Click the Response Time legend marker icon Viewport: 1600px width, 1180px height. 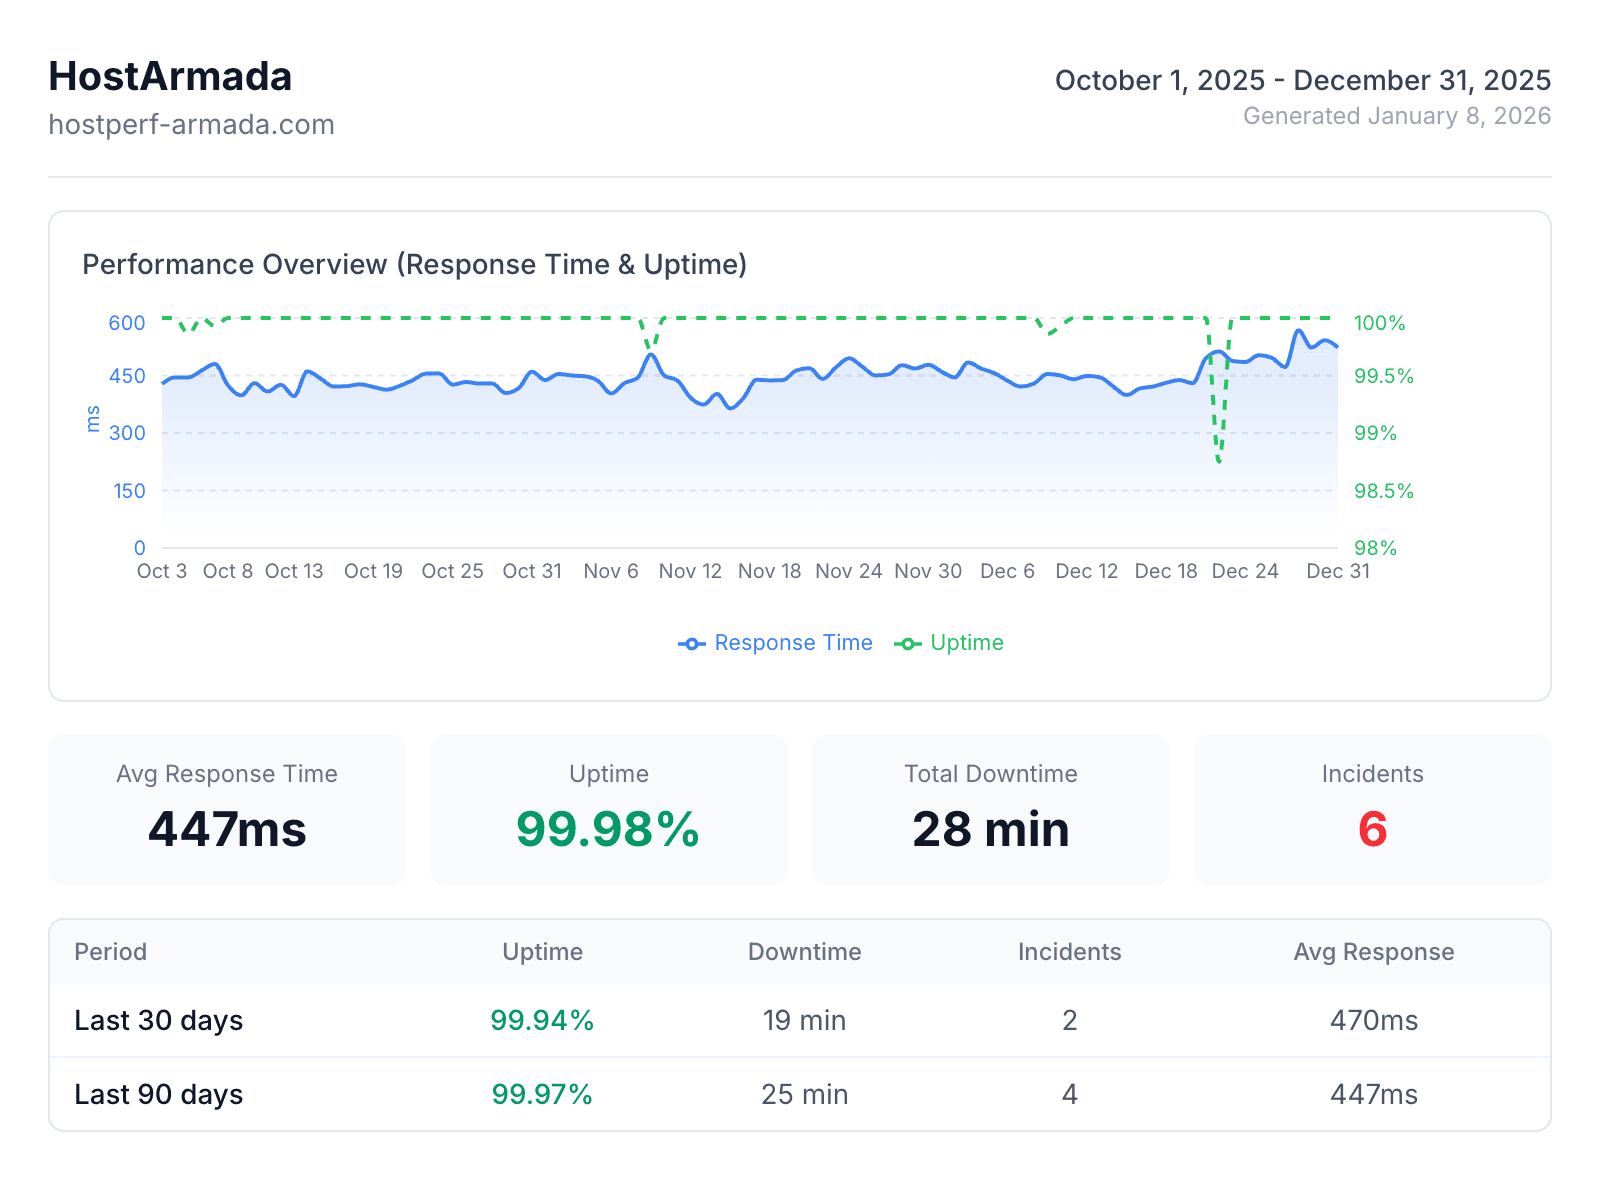click(x=691, y=643)
